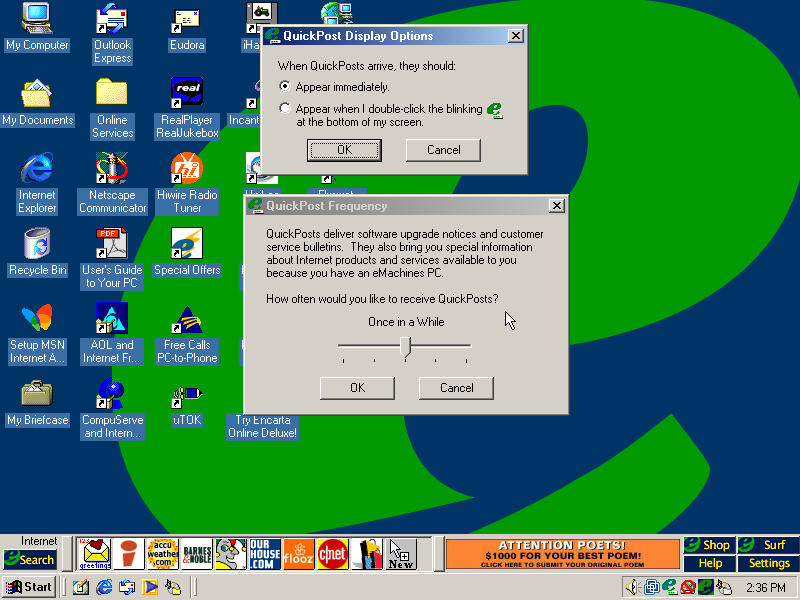Click the Attention Poets banner ad
The image size is (800, 600).
pyautogui.click(x=561, y=554)
